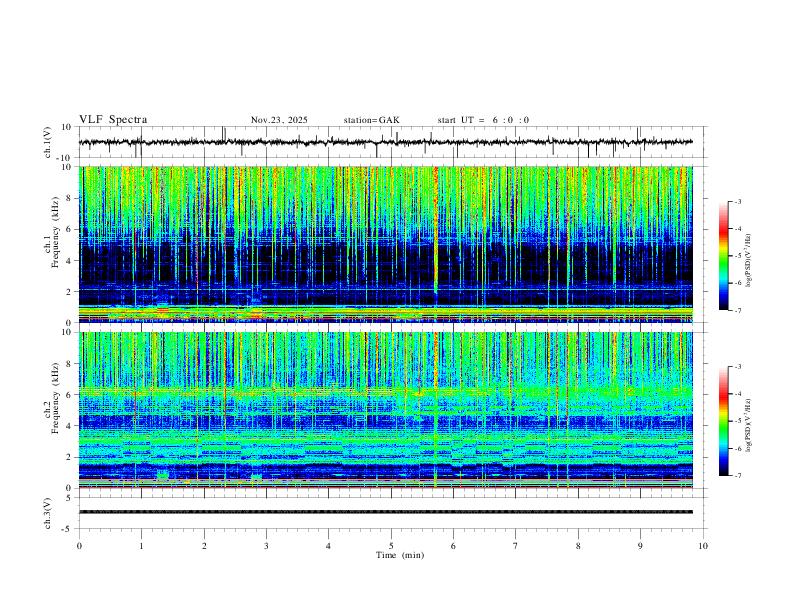The height and width of the screenshot is (612, 792).
Task: Click the upper color bar's '-3' label
Action: tap(737, 201)
